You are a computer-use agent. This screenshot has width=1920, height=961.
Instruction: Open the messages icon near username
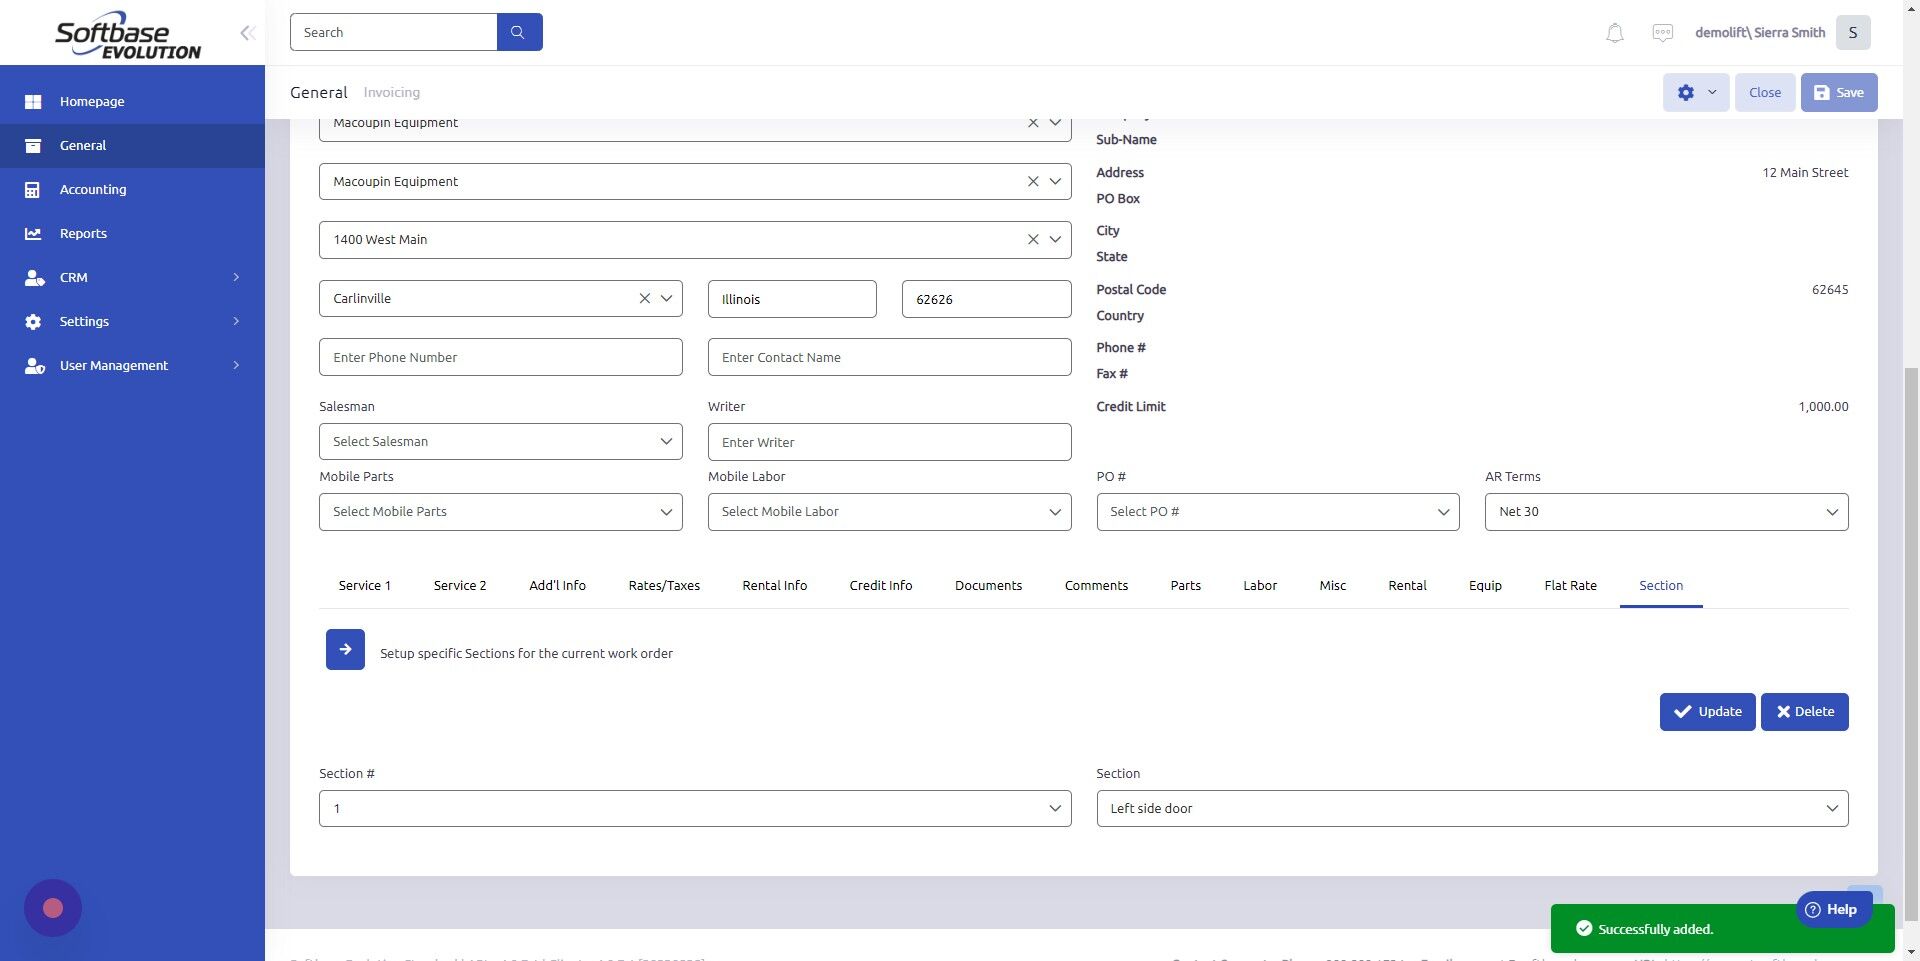pos(1662,32)
